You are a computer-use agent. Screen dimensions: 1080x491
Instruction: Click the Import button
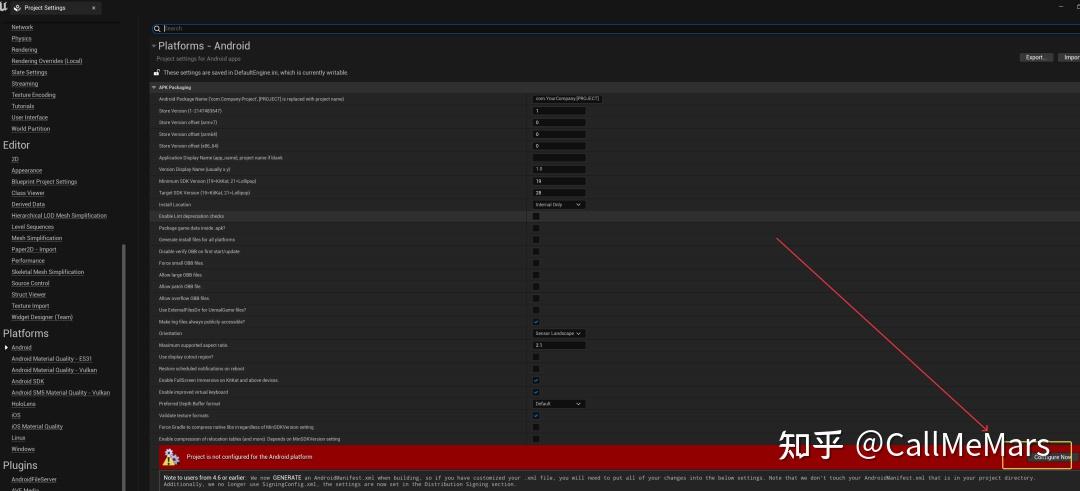tap(1069, 57)
